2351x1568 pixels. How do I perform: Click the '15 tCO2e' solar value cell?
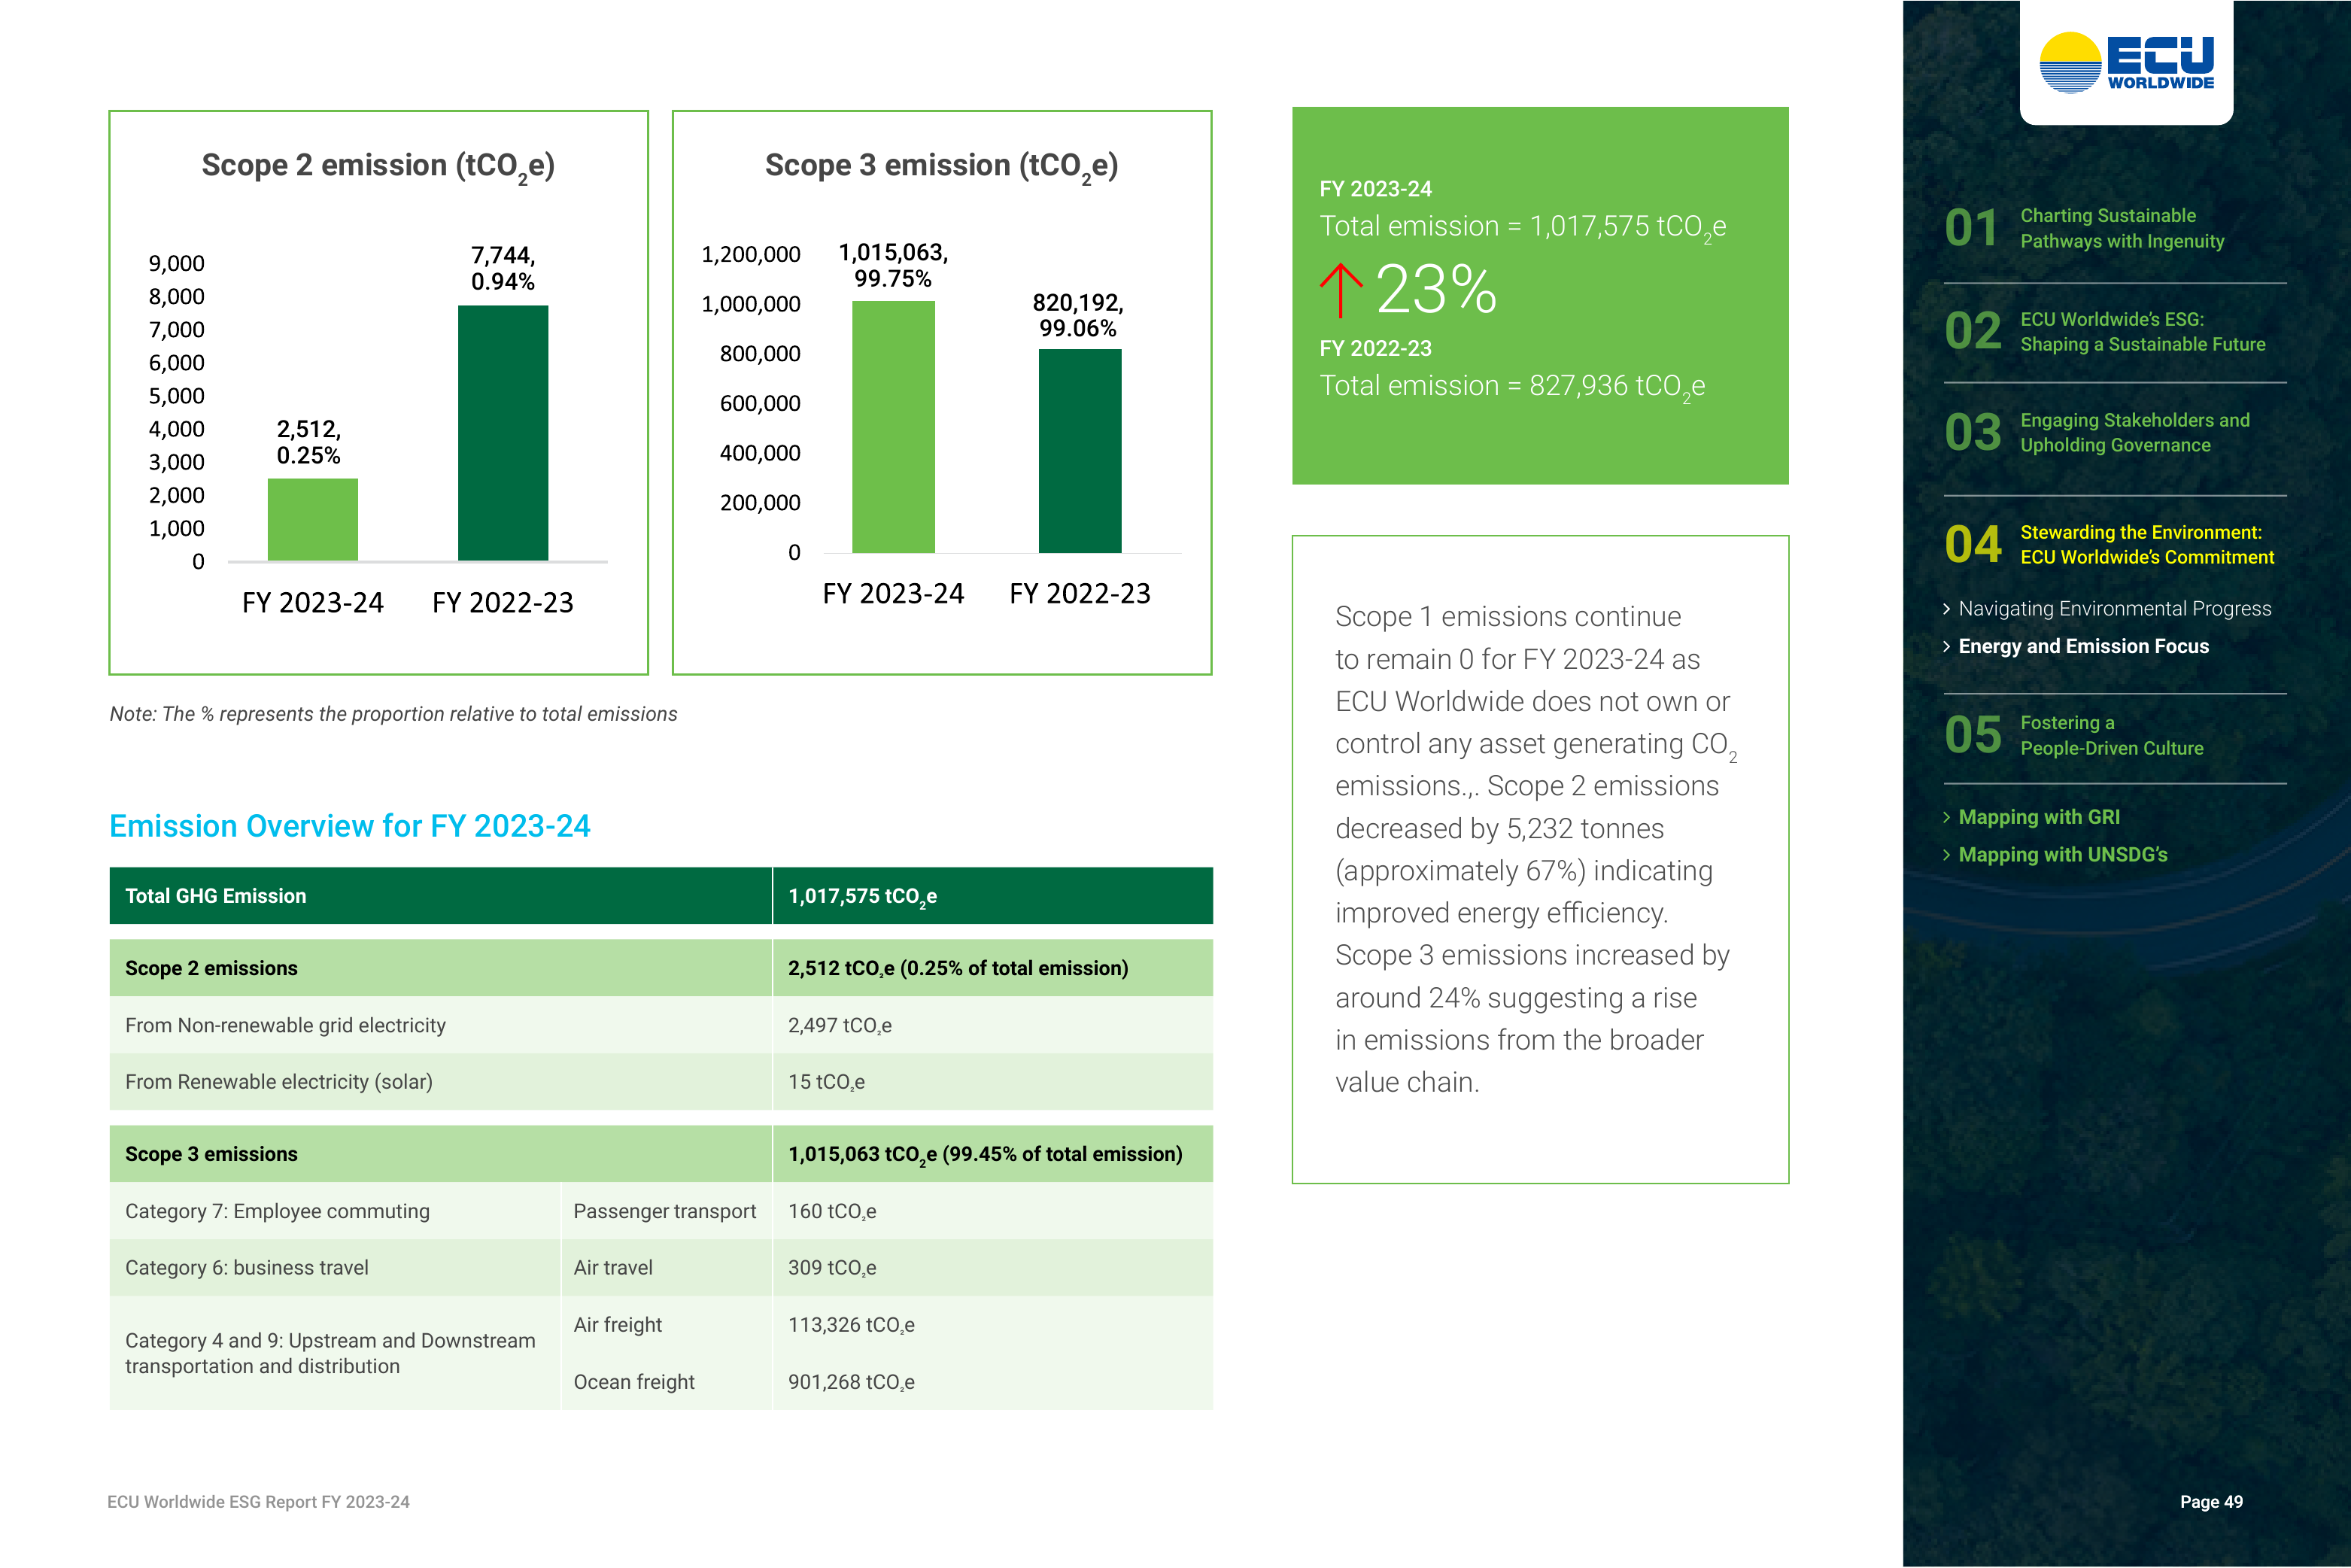993,1081
